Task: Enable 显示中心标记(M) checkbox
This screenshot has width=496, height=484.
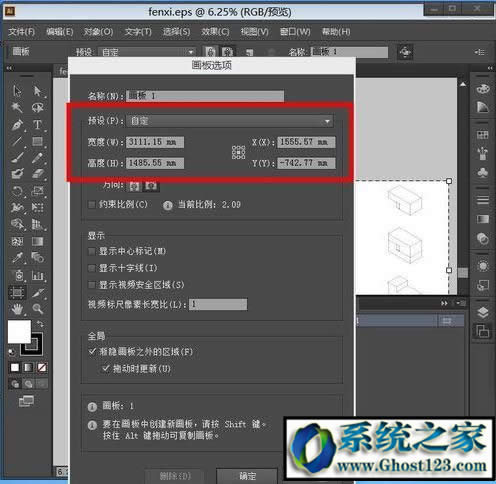Action: click(x=92, y=251)
